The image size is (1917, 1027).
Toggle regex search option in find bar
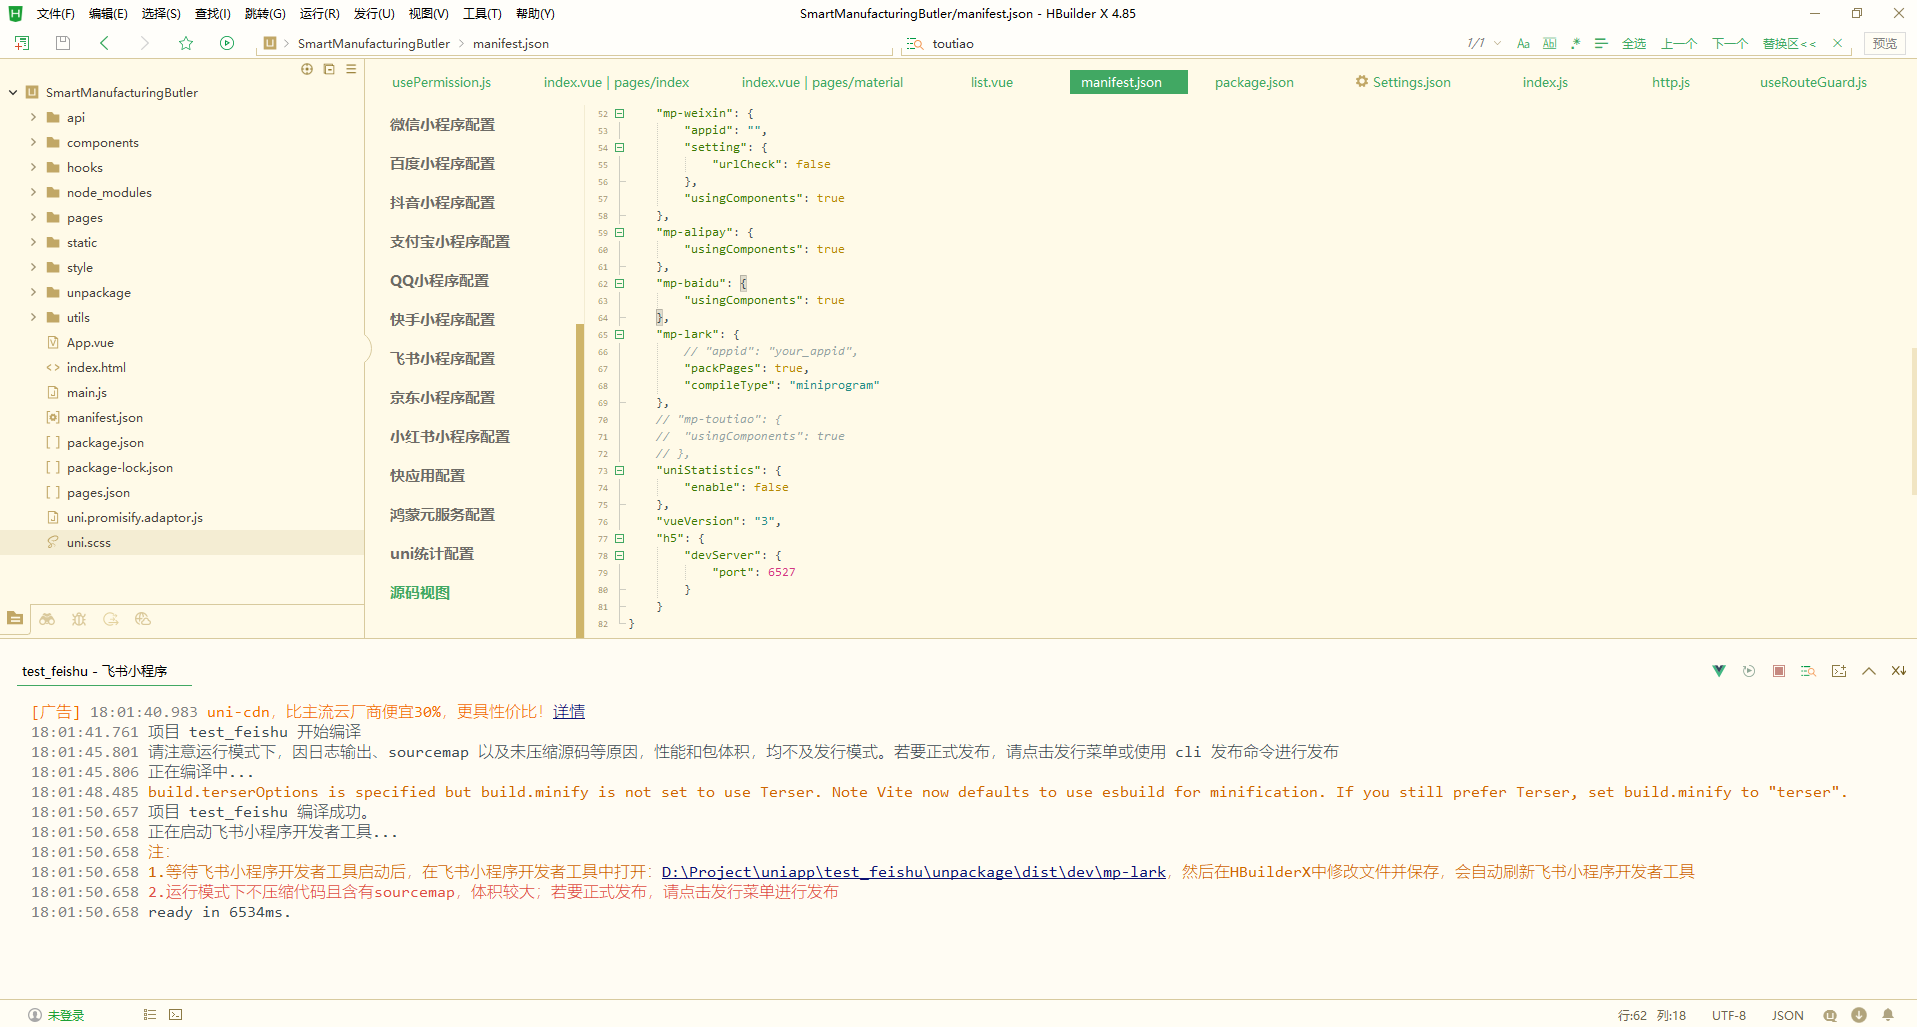[x=1575, y=43]
